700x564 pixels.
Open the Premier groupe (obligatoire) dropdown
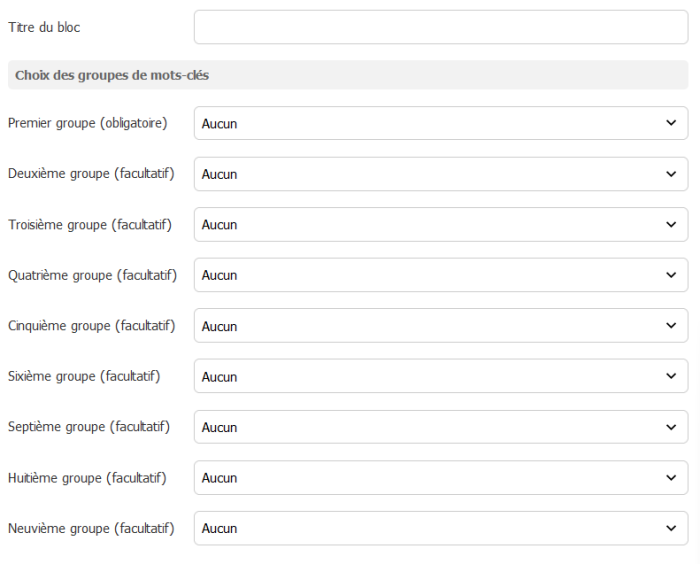tap(440, 123)
